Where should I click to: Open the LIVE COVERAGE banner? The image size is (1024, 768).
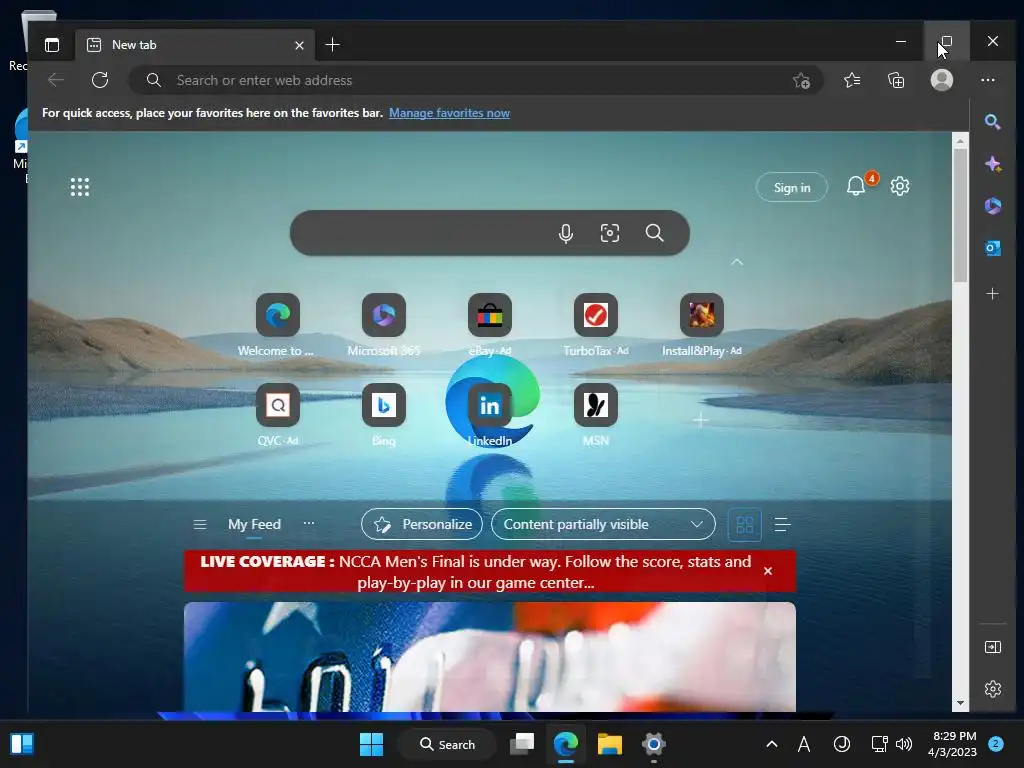[x=475, y=571]
